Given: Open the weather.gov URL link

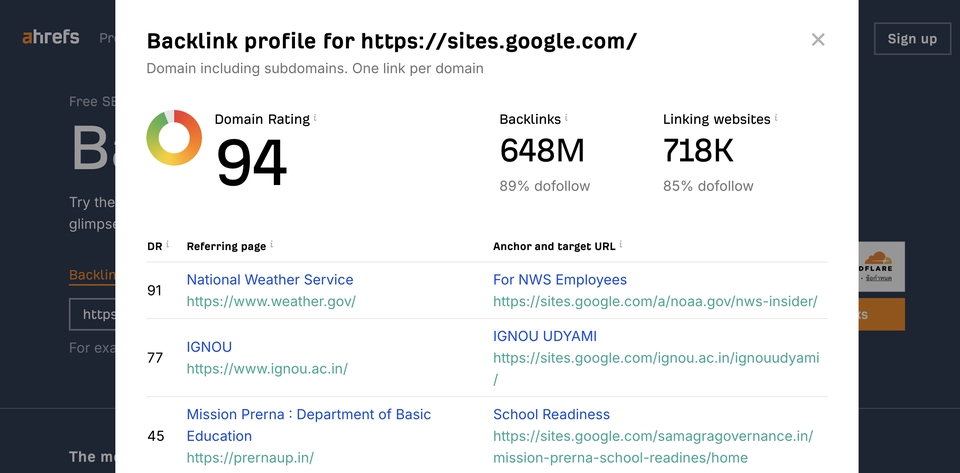Looking at the screenshot, I should tap(271, 301).
